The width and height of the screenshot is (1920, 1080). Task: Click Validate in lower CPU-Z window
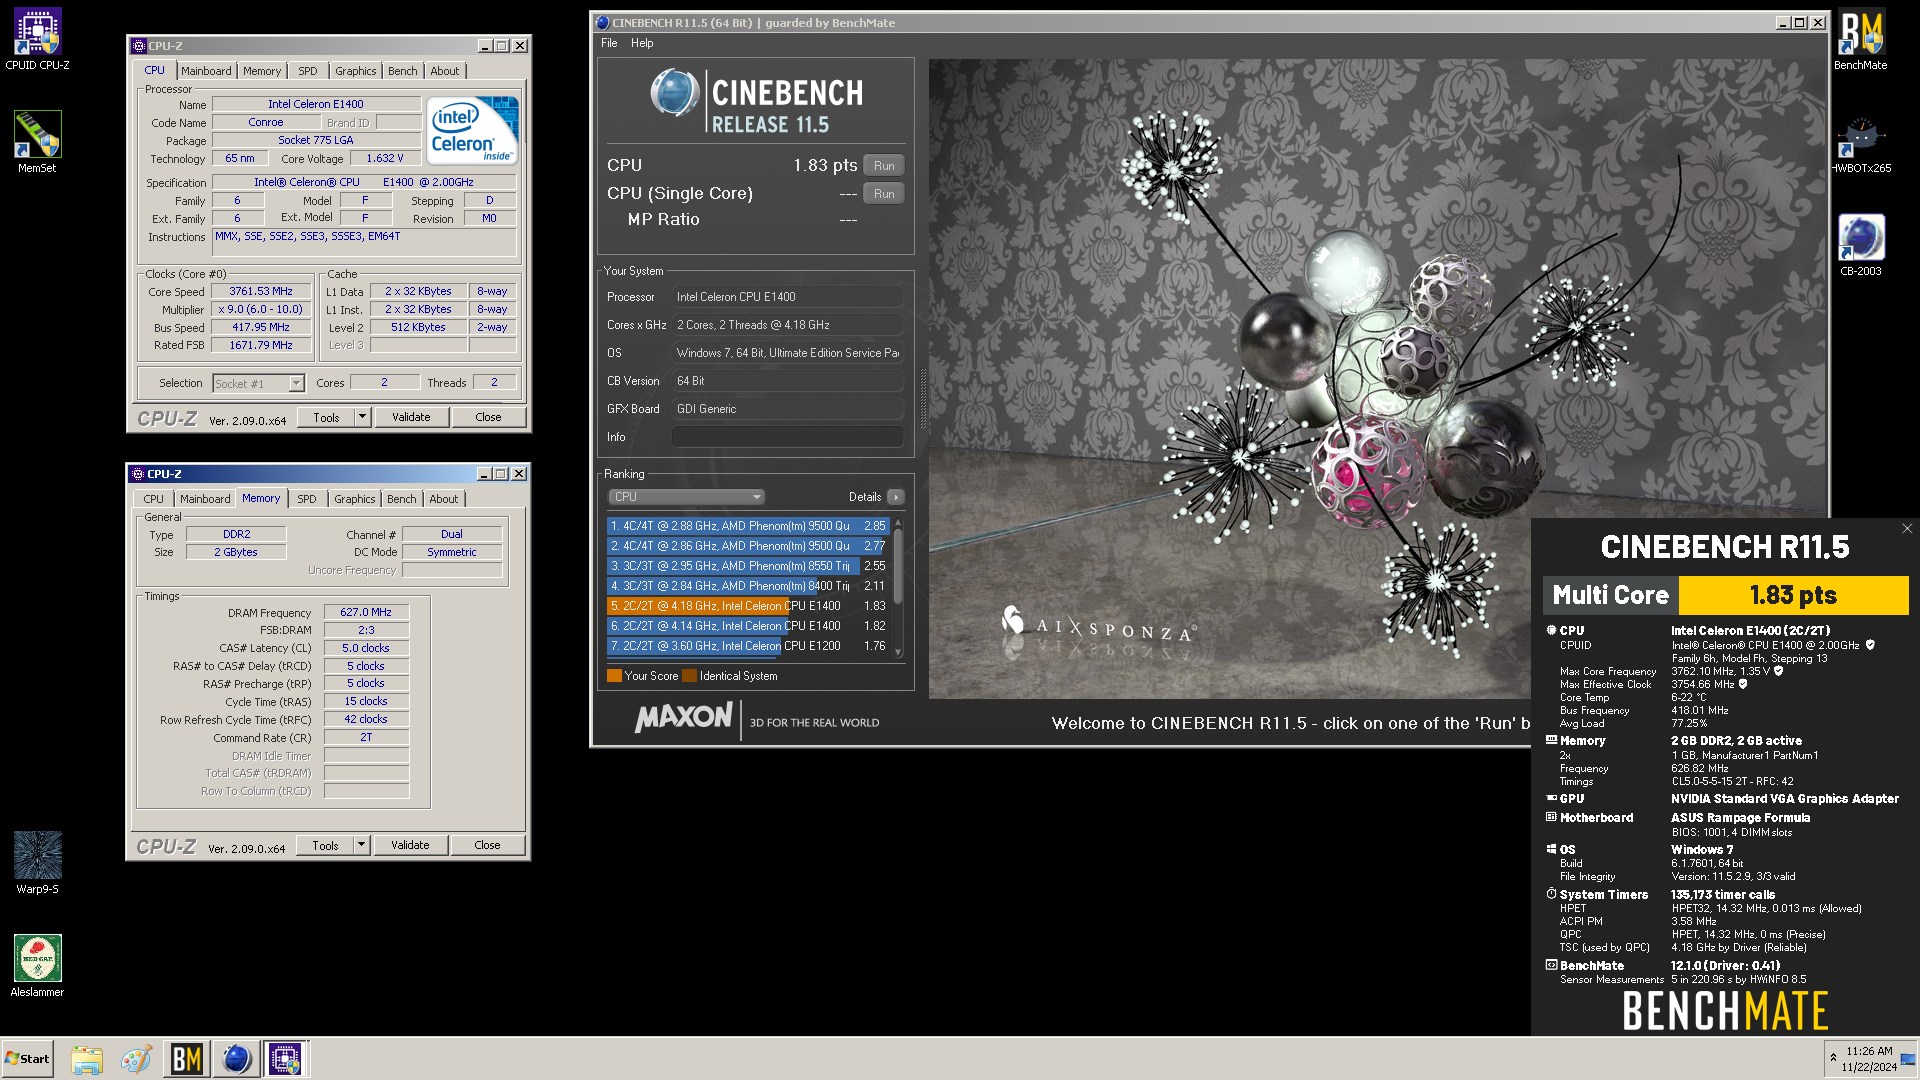tap(410, 845)
